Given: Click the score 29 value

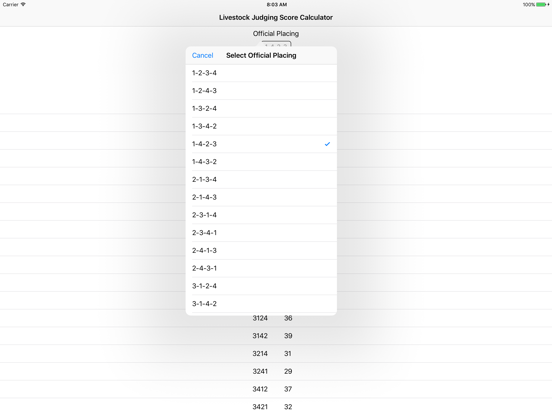Looking at the screenshot, I should click(288, 371).
